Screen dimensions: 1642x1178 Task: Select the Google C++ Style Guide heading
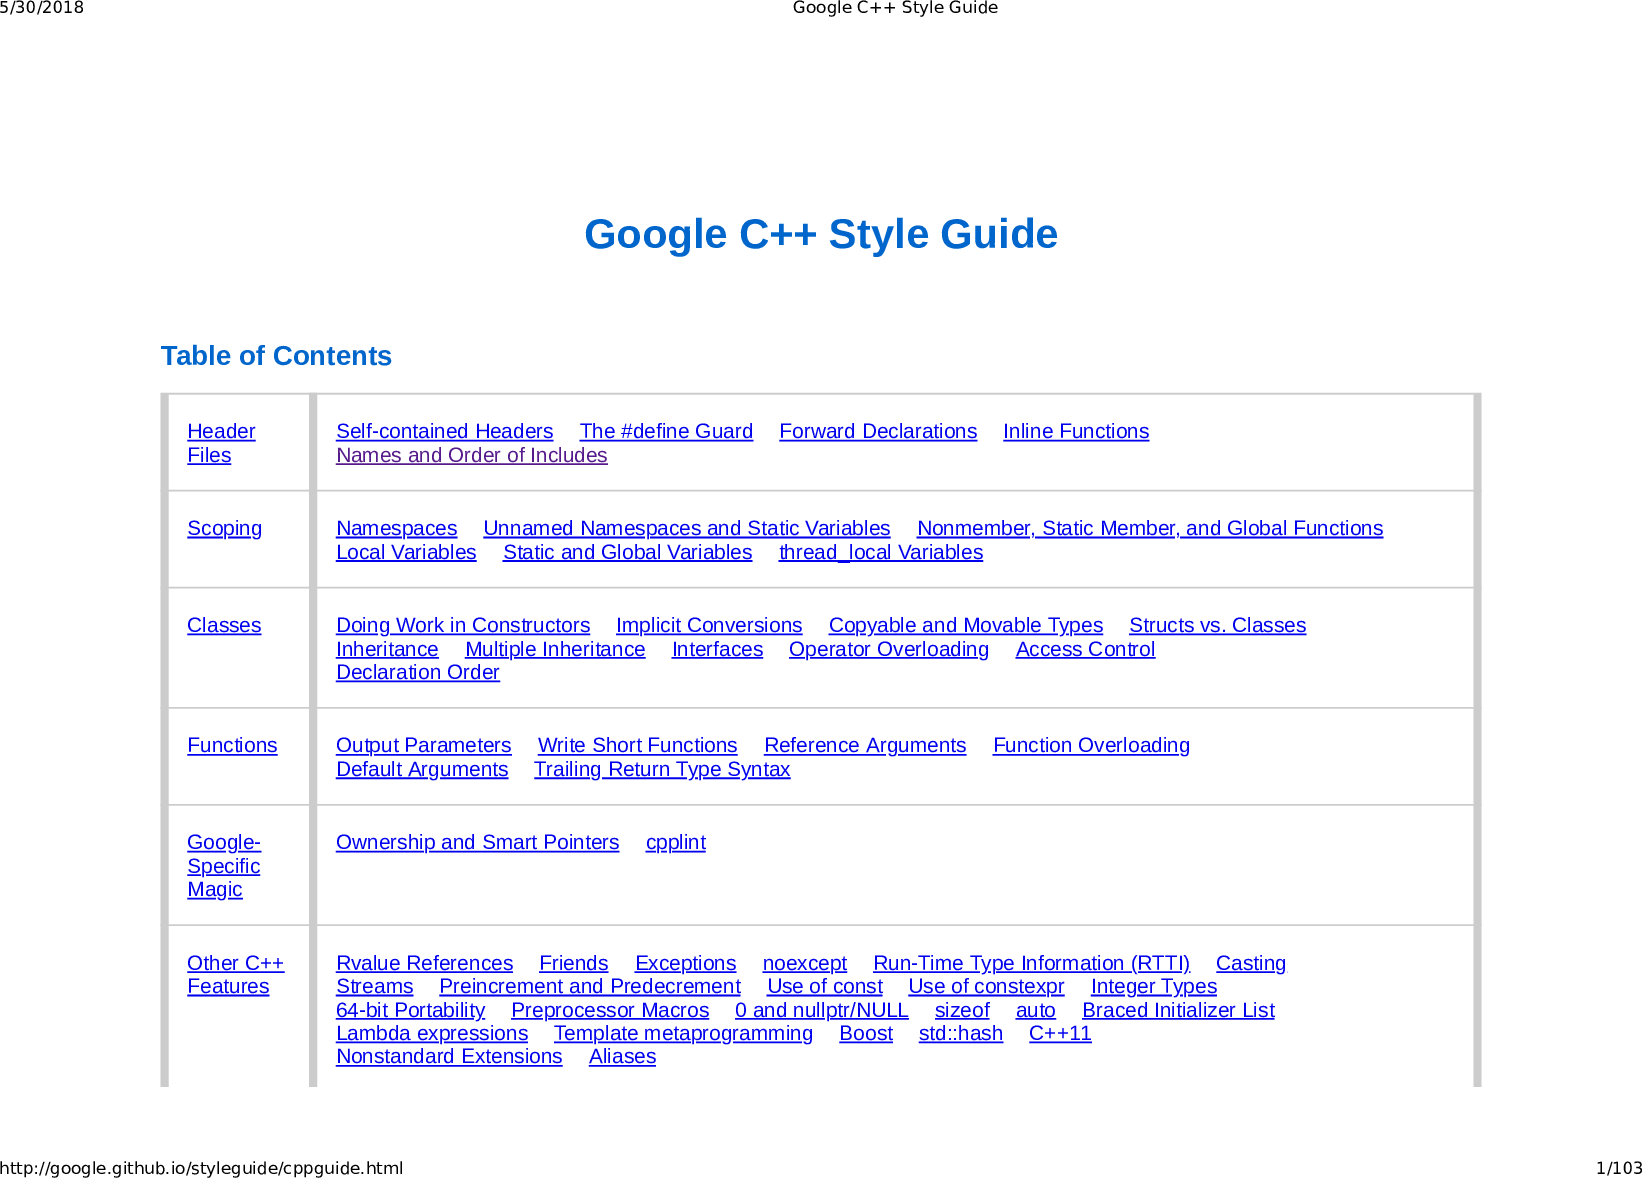(x=821, y=234)
